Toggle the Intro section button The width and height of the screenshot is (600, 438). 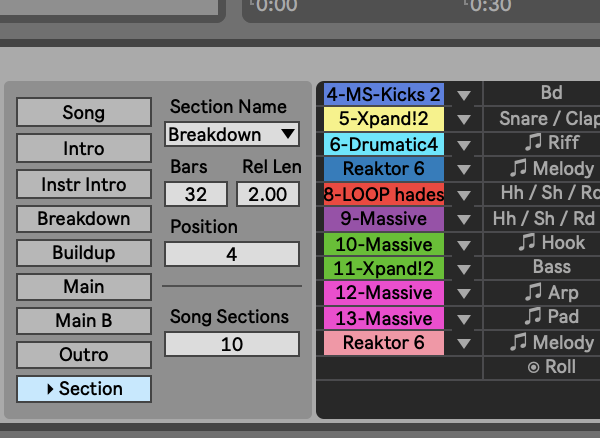click(x=83, y=150)
